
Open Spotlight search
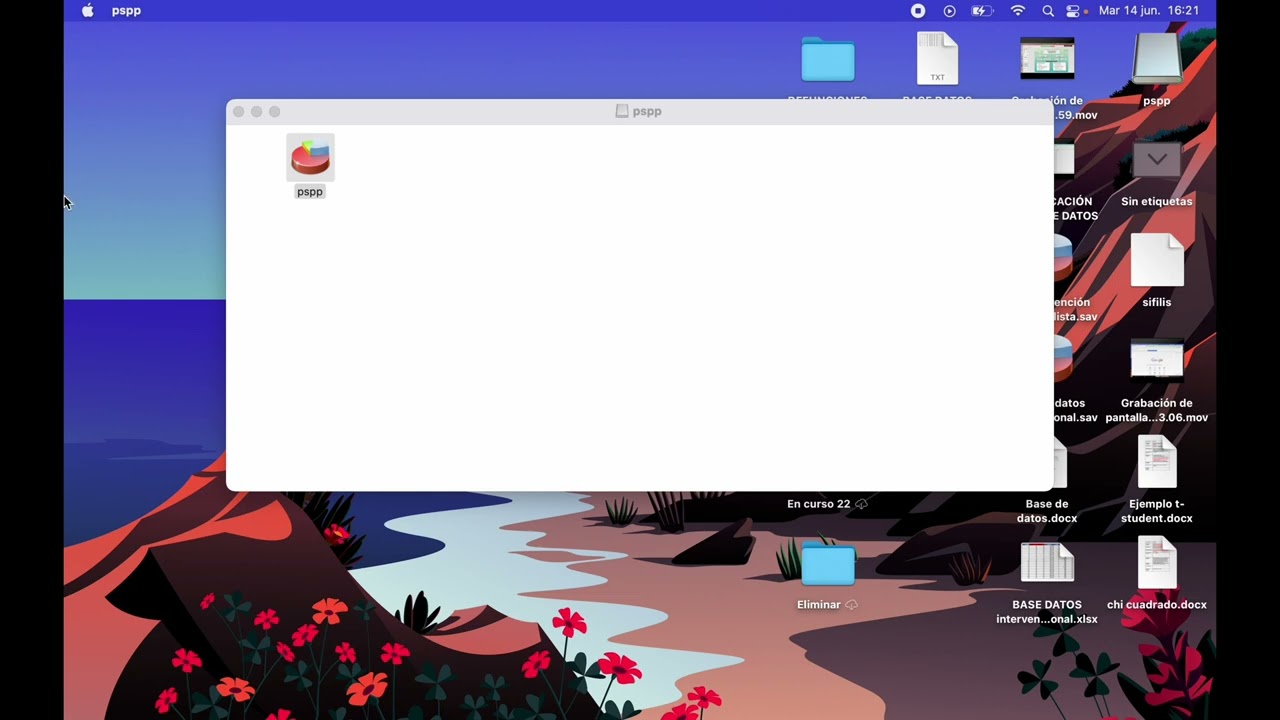pos(1048,11)
